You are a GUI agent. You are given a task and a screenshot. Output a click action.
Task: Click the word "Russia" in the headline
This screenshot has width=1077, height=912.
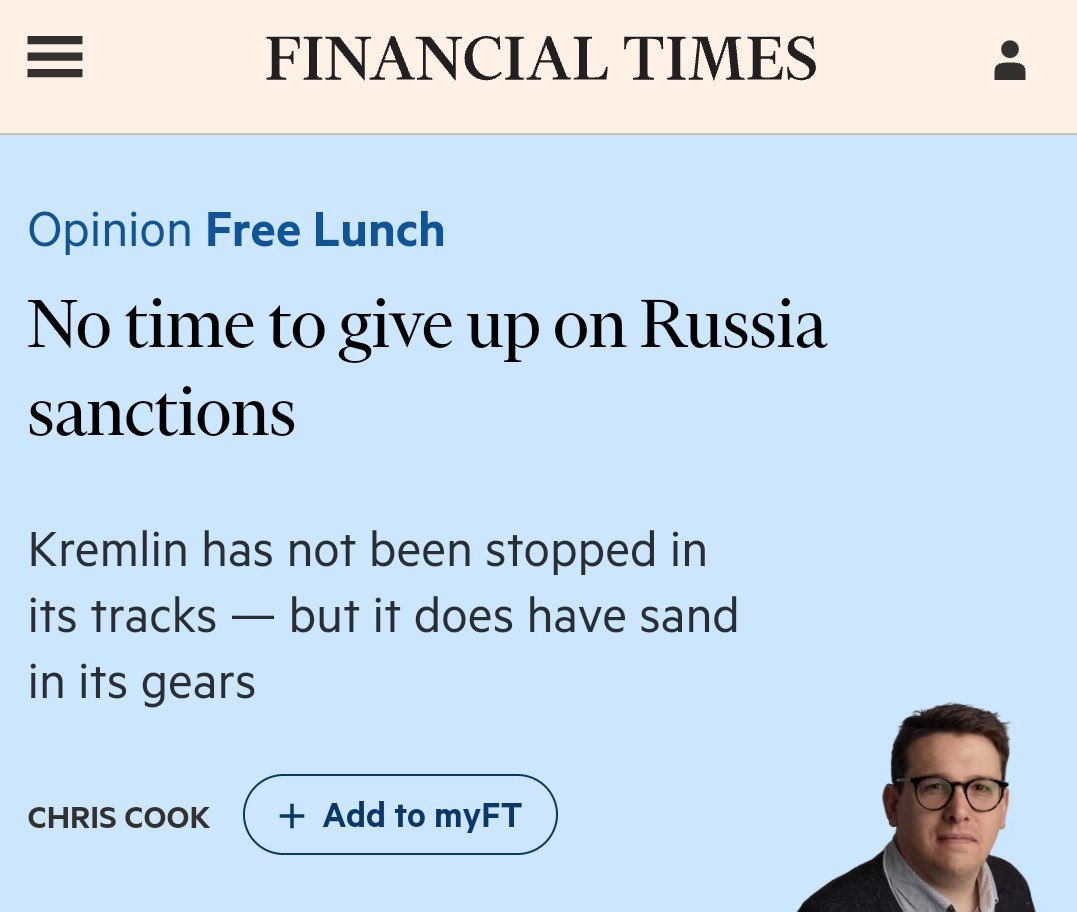[733, 325]
